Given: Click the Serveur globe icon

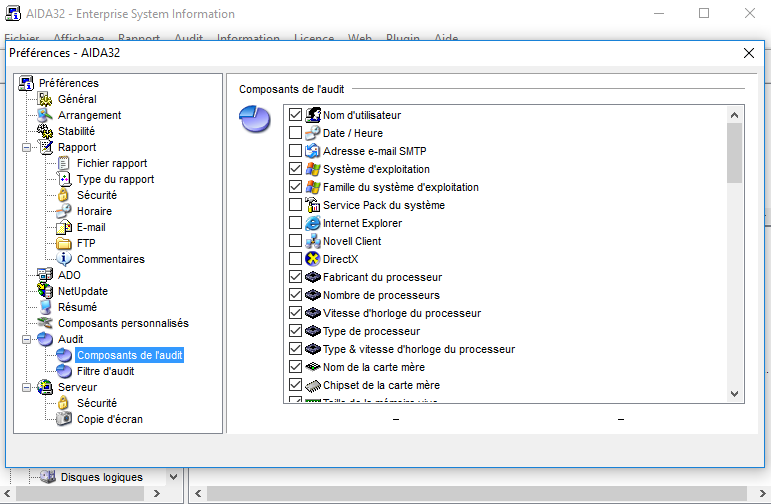Looking at the screenshot, I should (45, 387).
